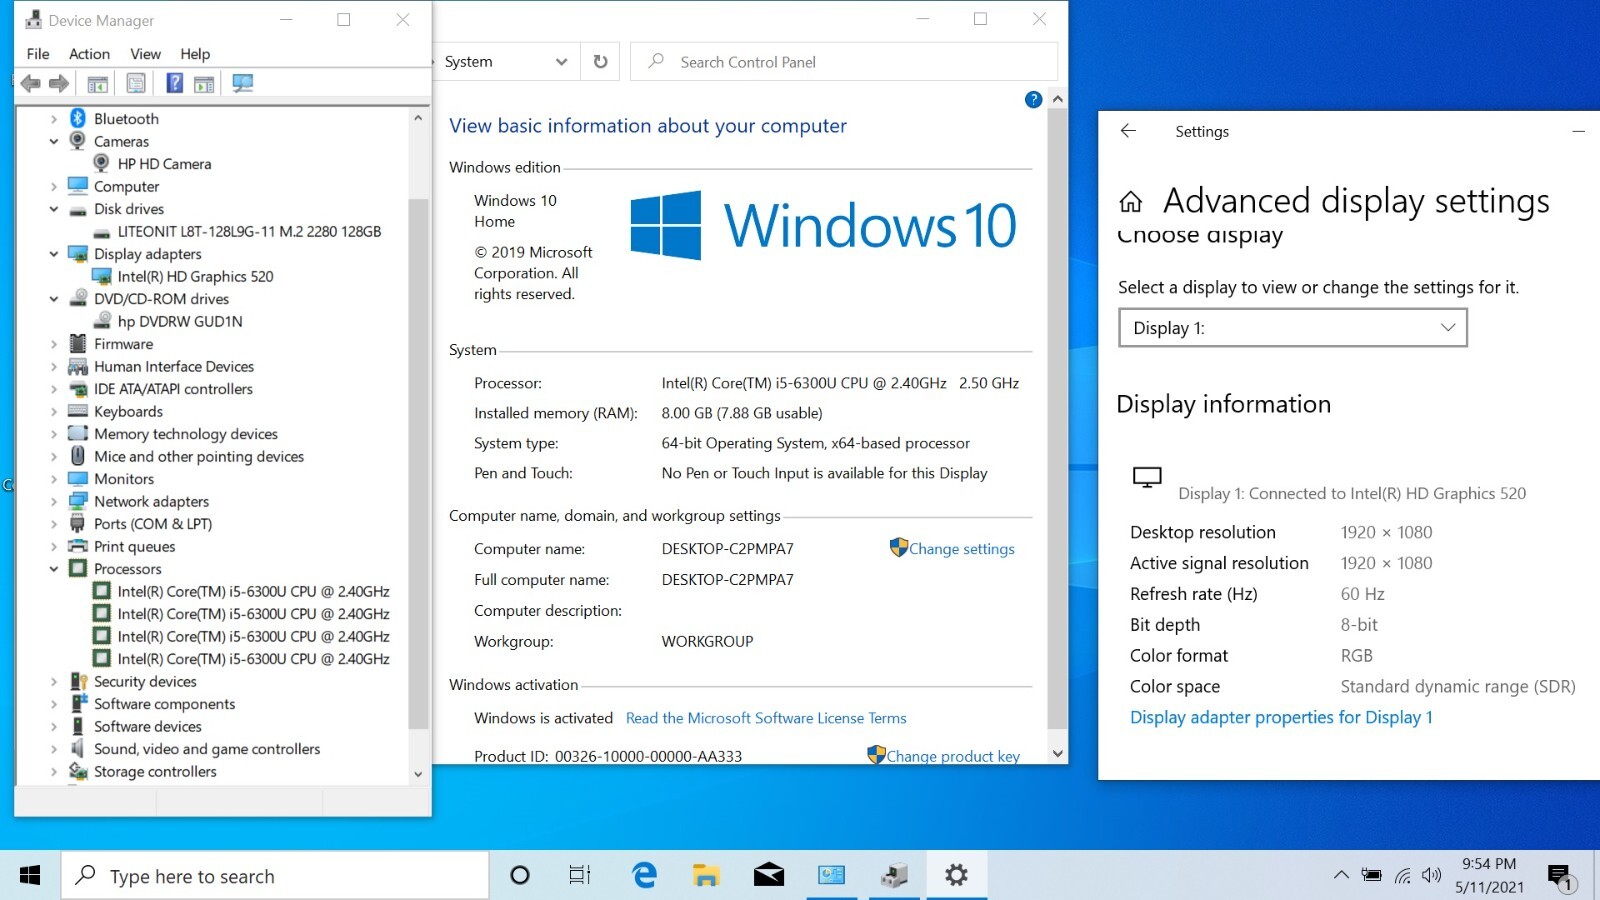This screenshot has width=1600, height=900.
Task: Open Microsoft Edge from the taskbar
Action: click(x=645, y=876)
